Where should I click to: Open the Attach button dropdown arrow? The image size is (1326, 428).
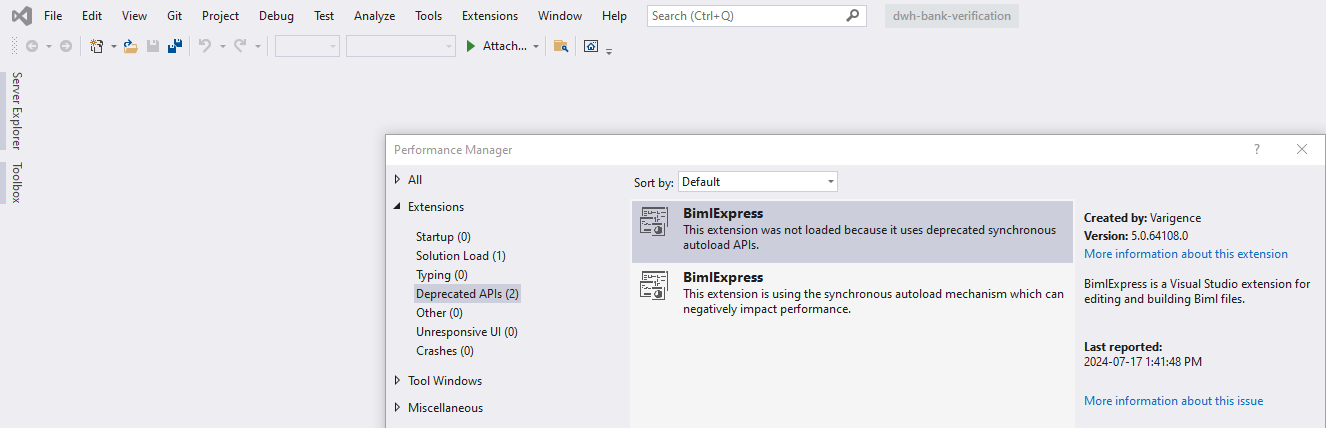536,46
